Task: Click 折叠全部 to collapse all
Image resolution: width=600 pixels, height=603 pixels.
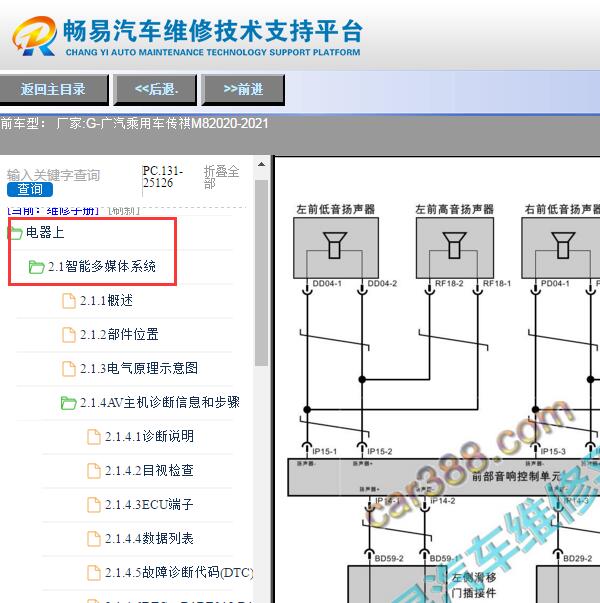Action: [221, 177]
